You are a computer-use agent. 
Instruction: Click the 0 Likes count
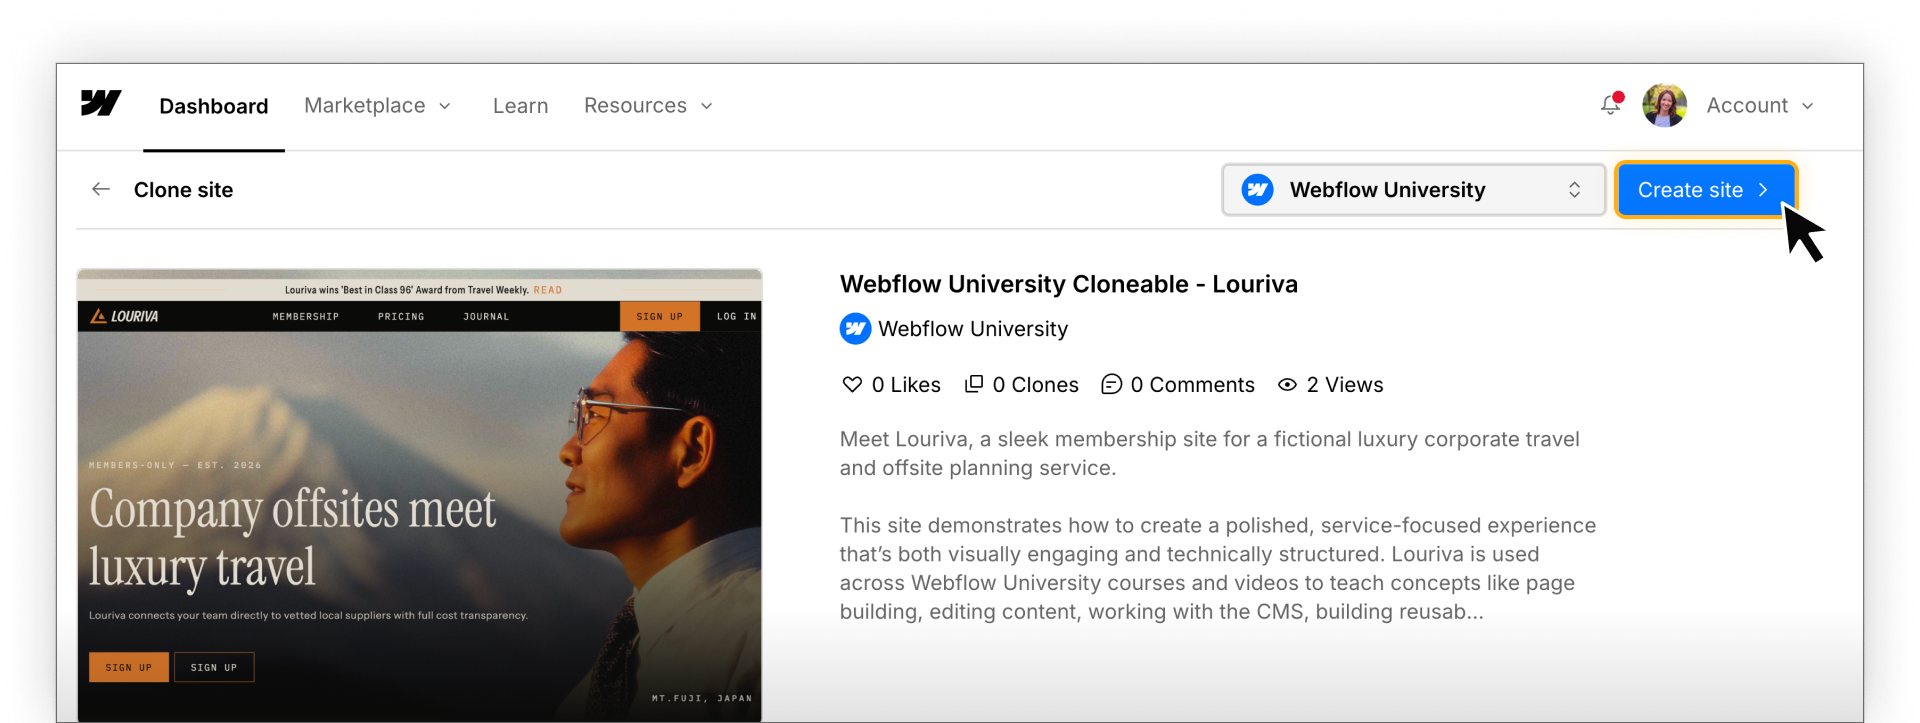click(906, 385)
